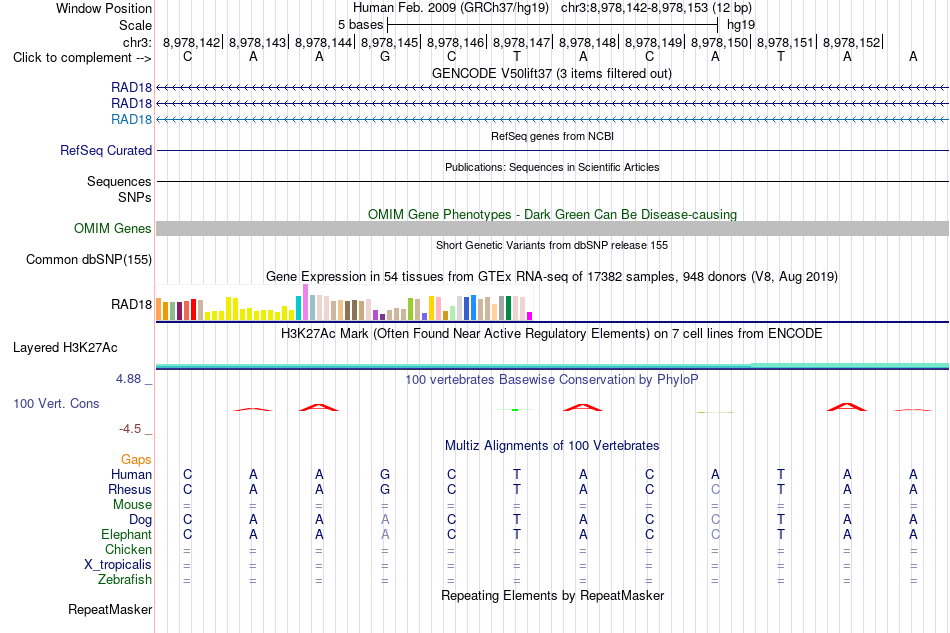Screen dimensions: 950x633
Task: Click the faded A mismatch in the Elephant row
Action: [x=385, y=534]
